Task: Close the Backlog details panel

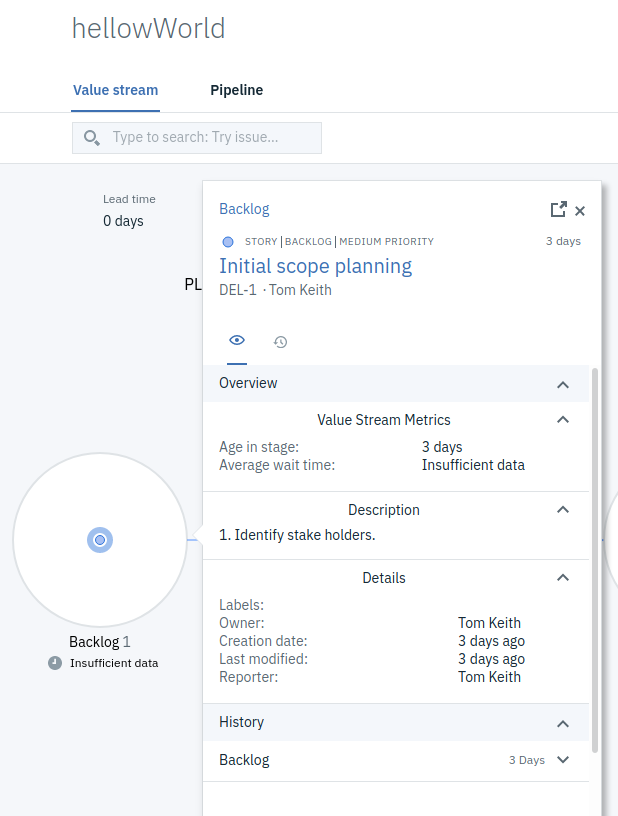Action: coord(580,211)
